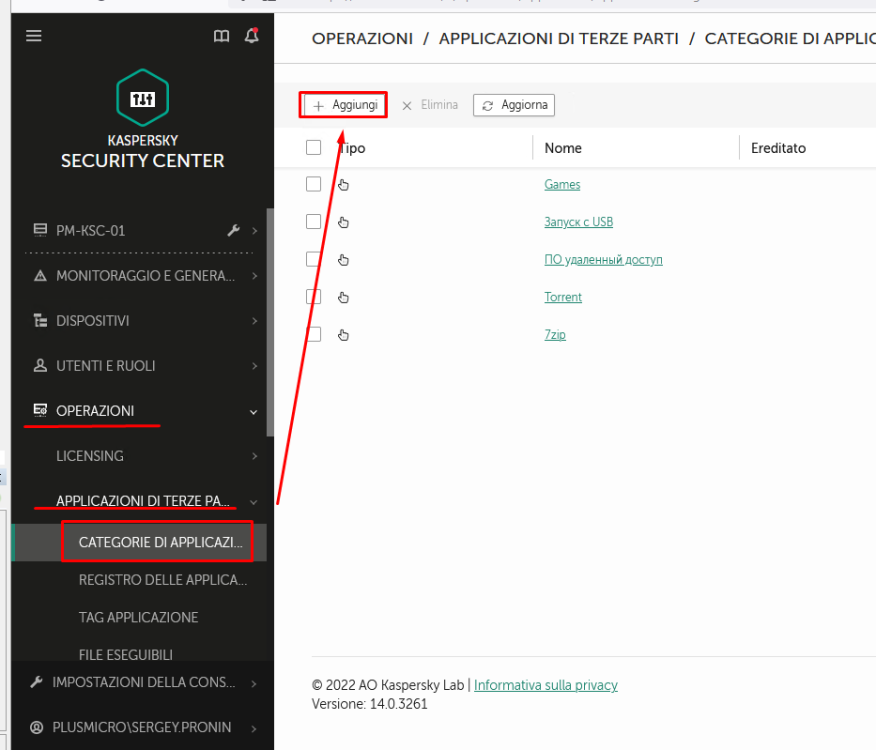The height and width of the screenshot is (750, 876).
Task: Open ПО удаленный доступ category link
Action: pos(603,259)
